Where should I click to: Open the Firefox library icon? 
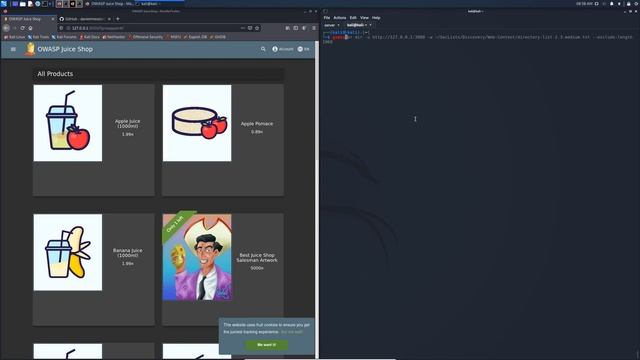pyautogui.click(x=288, y=28)
